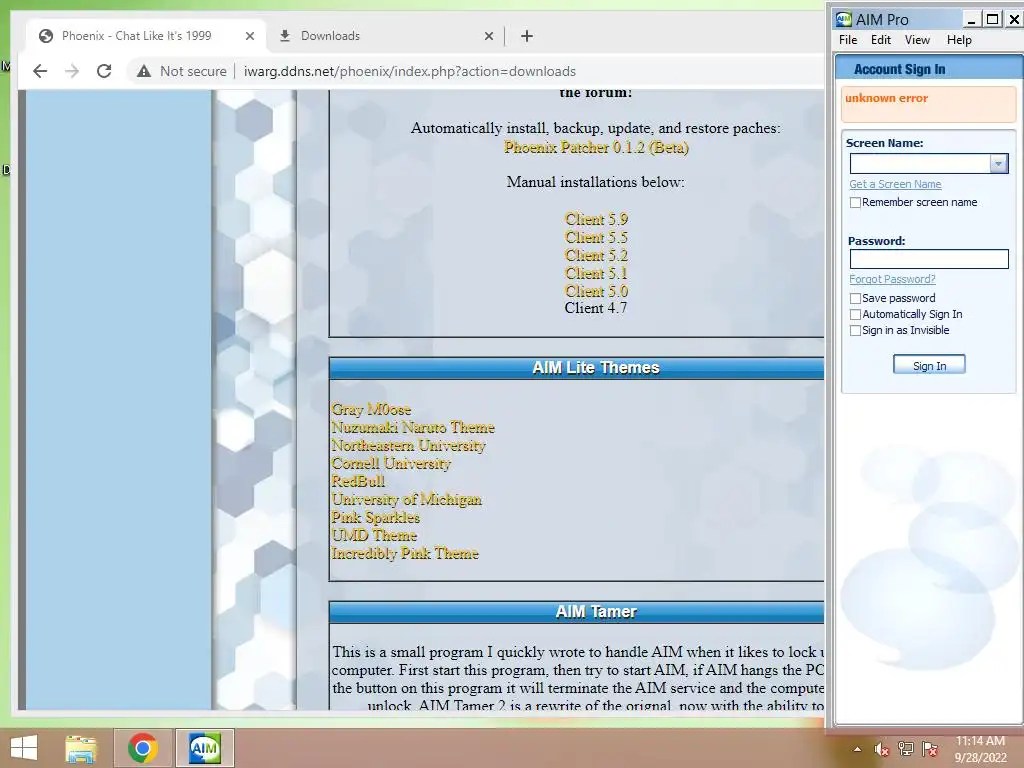Open Windows Start menu
Image resolution: width=1024 pixels, height=768 pixels.
pyautogui.click(x=24, y=748)
